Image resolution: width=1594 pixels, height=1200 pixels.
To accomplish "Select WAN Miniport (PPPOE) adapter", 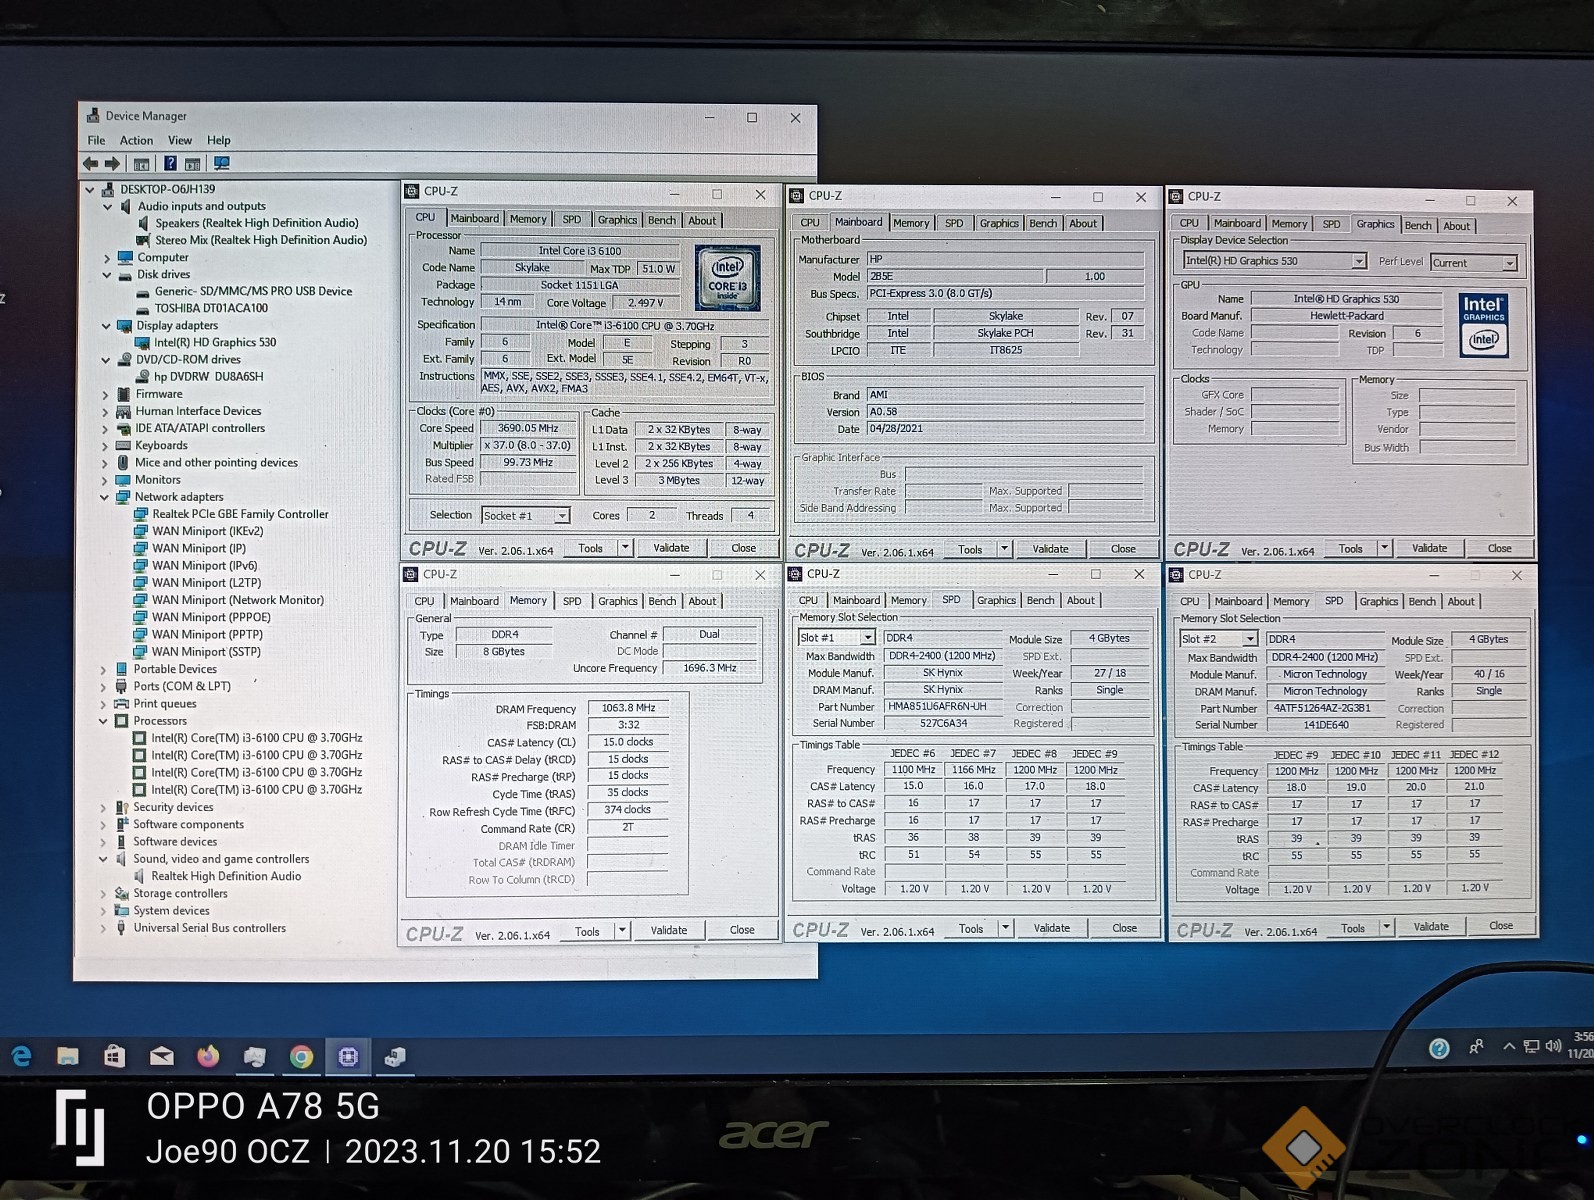I will coord(211,617).
